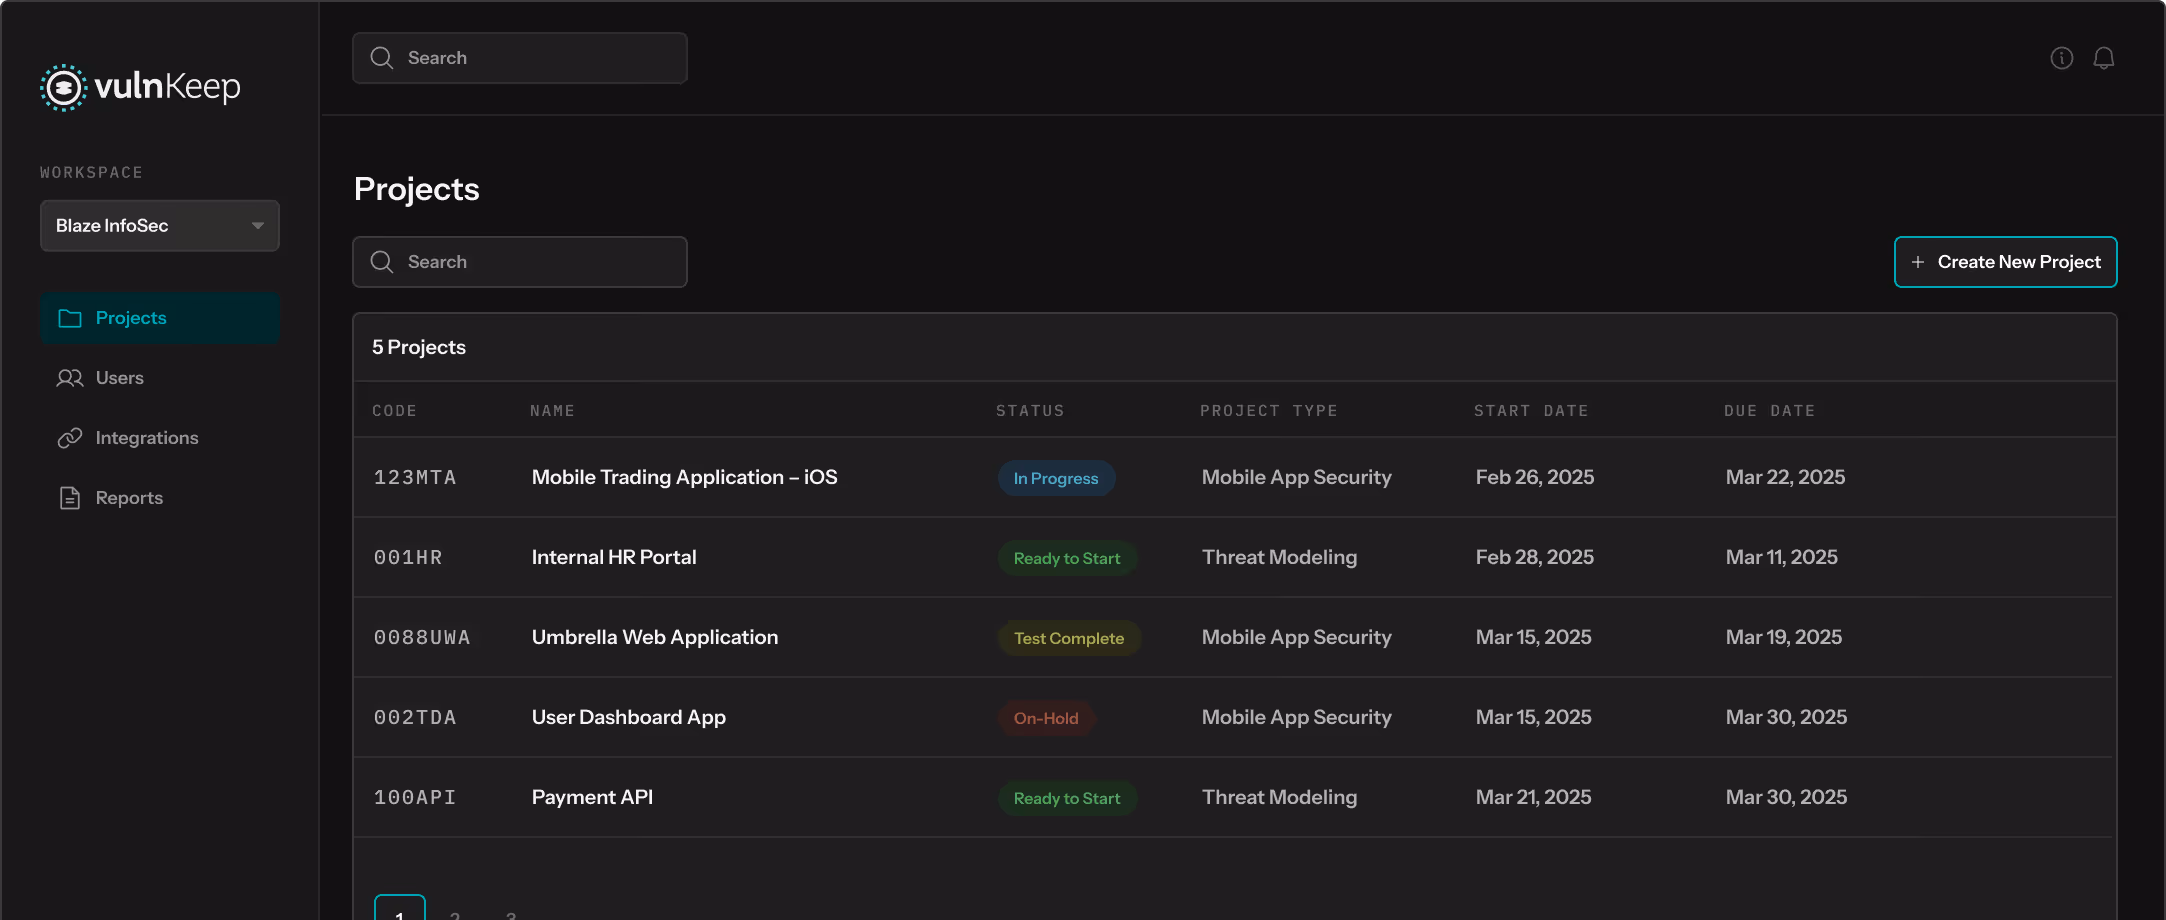Screen dimensions: 2166x920
Task: Open Mobile Trading Application – iOS project
Action: tap(685, 478)
